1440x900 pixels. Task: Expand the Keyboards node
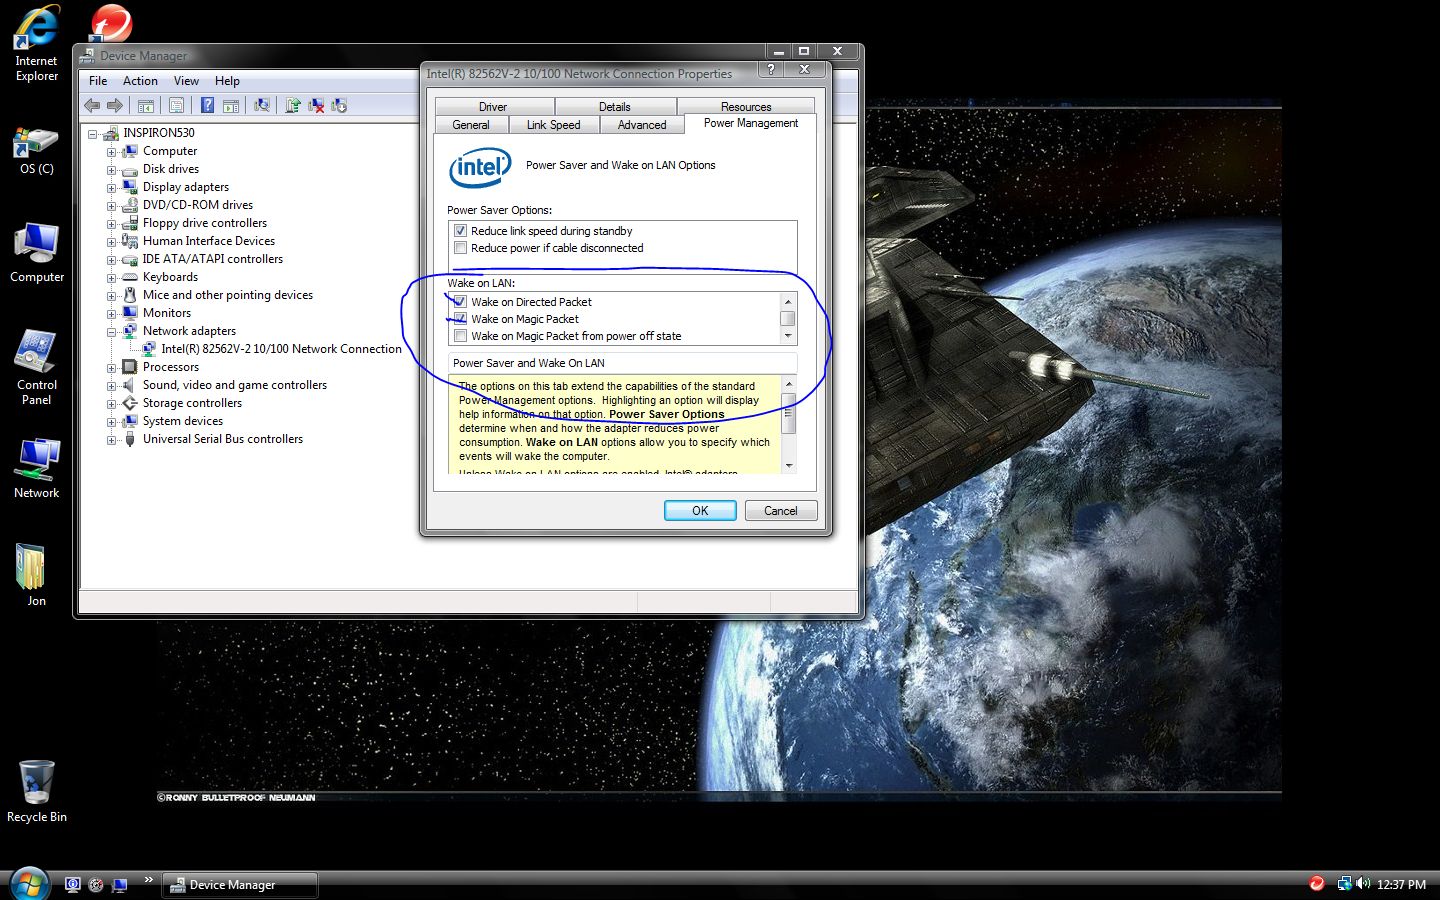pyautogui.click(x=111, y=278)
